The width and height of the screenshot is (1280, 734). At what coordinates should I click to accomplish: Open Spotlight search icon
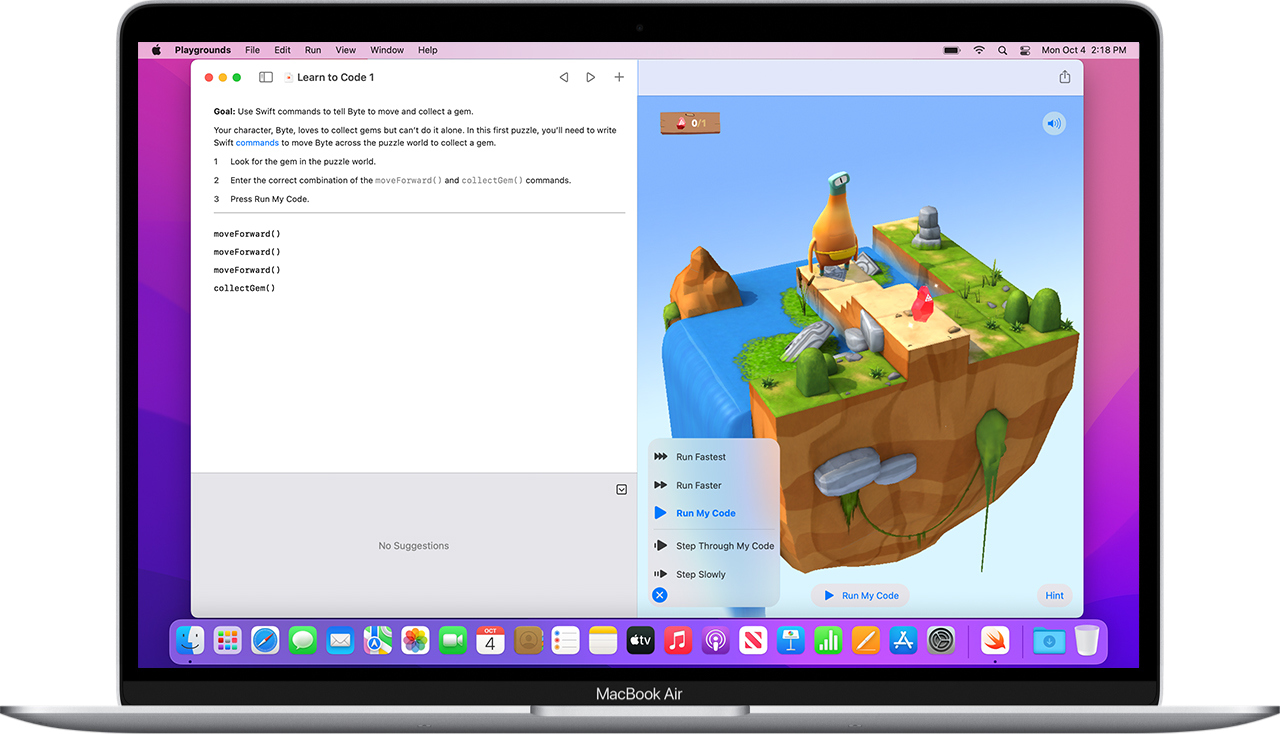pyautogui.click(x=1002, y=50)
